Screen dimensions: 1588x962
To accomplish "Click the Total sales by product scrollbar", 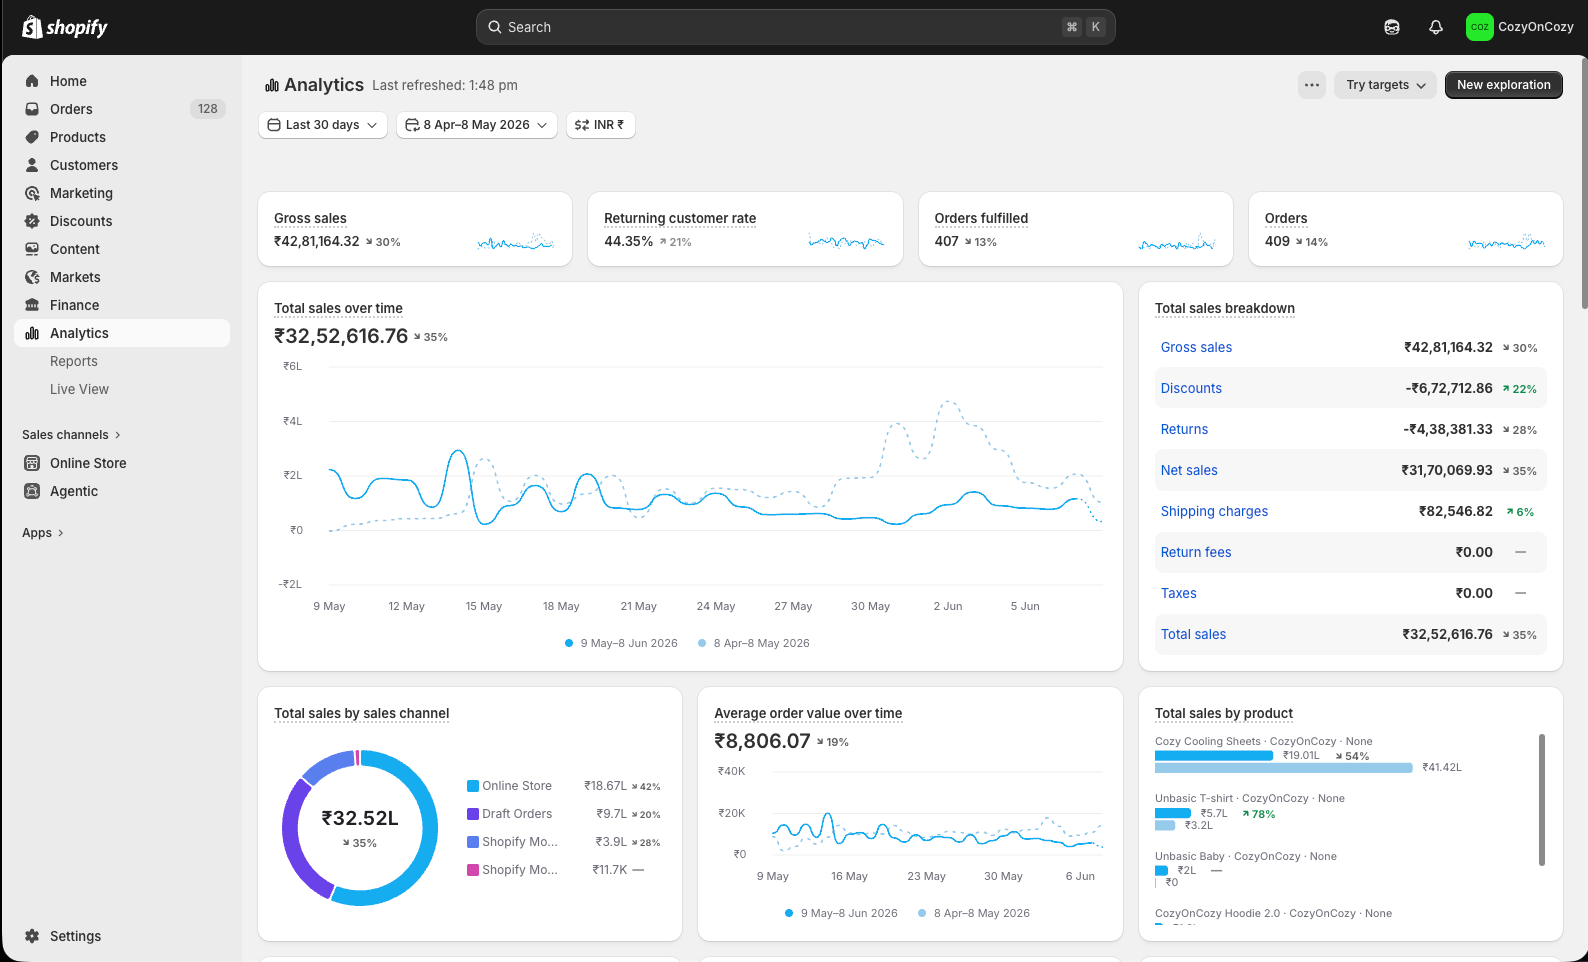I will click(x=1542, y=800).
